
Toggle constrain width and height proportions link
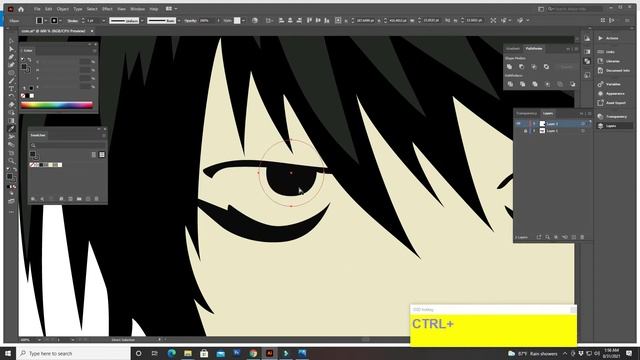tap(448, 20)
